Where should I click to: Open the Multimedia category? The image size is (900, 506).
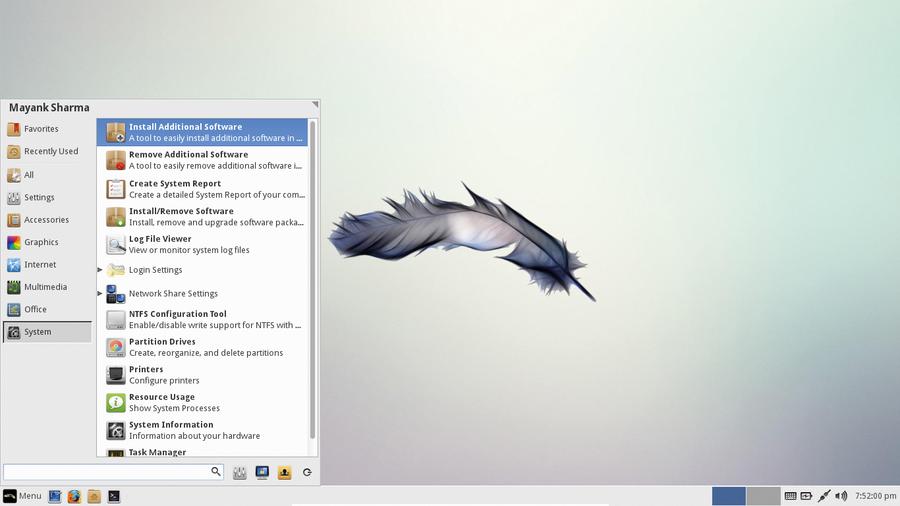tap(47, 287)
